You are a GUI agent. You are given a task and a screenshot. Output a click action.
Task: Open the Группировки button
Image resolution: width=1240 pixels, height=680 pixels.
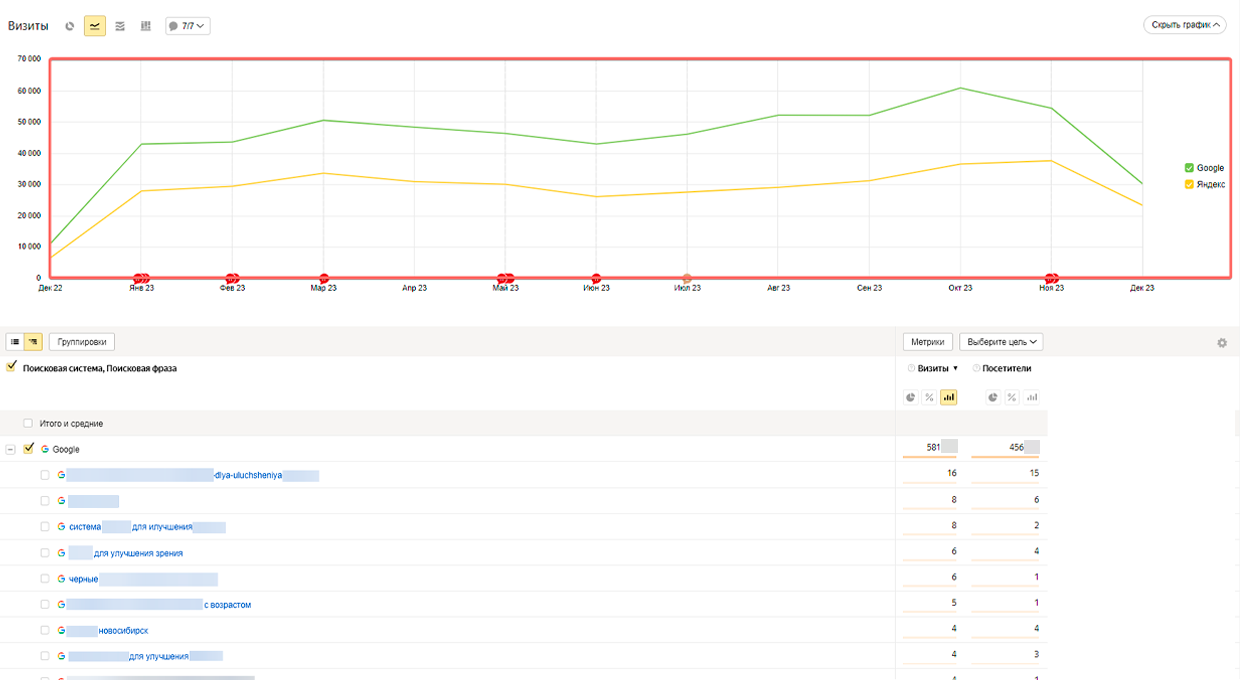pos(82,342)
